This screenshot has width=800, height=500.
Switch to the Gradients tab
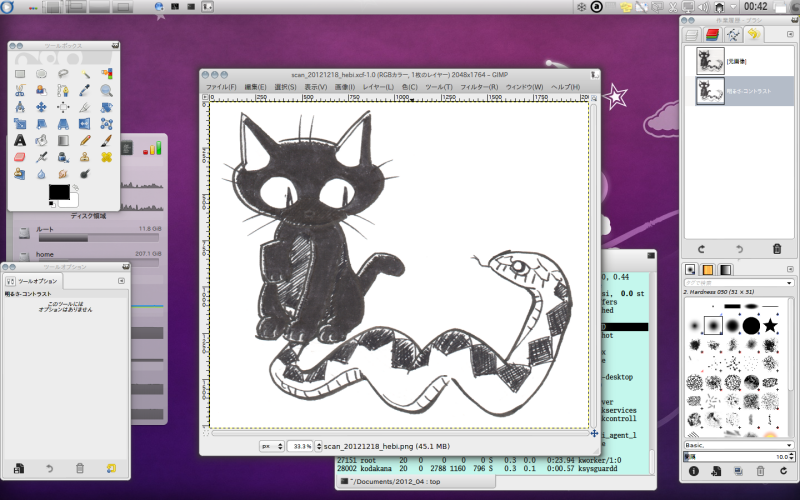[x=726, y=269]
